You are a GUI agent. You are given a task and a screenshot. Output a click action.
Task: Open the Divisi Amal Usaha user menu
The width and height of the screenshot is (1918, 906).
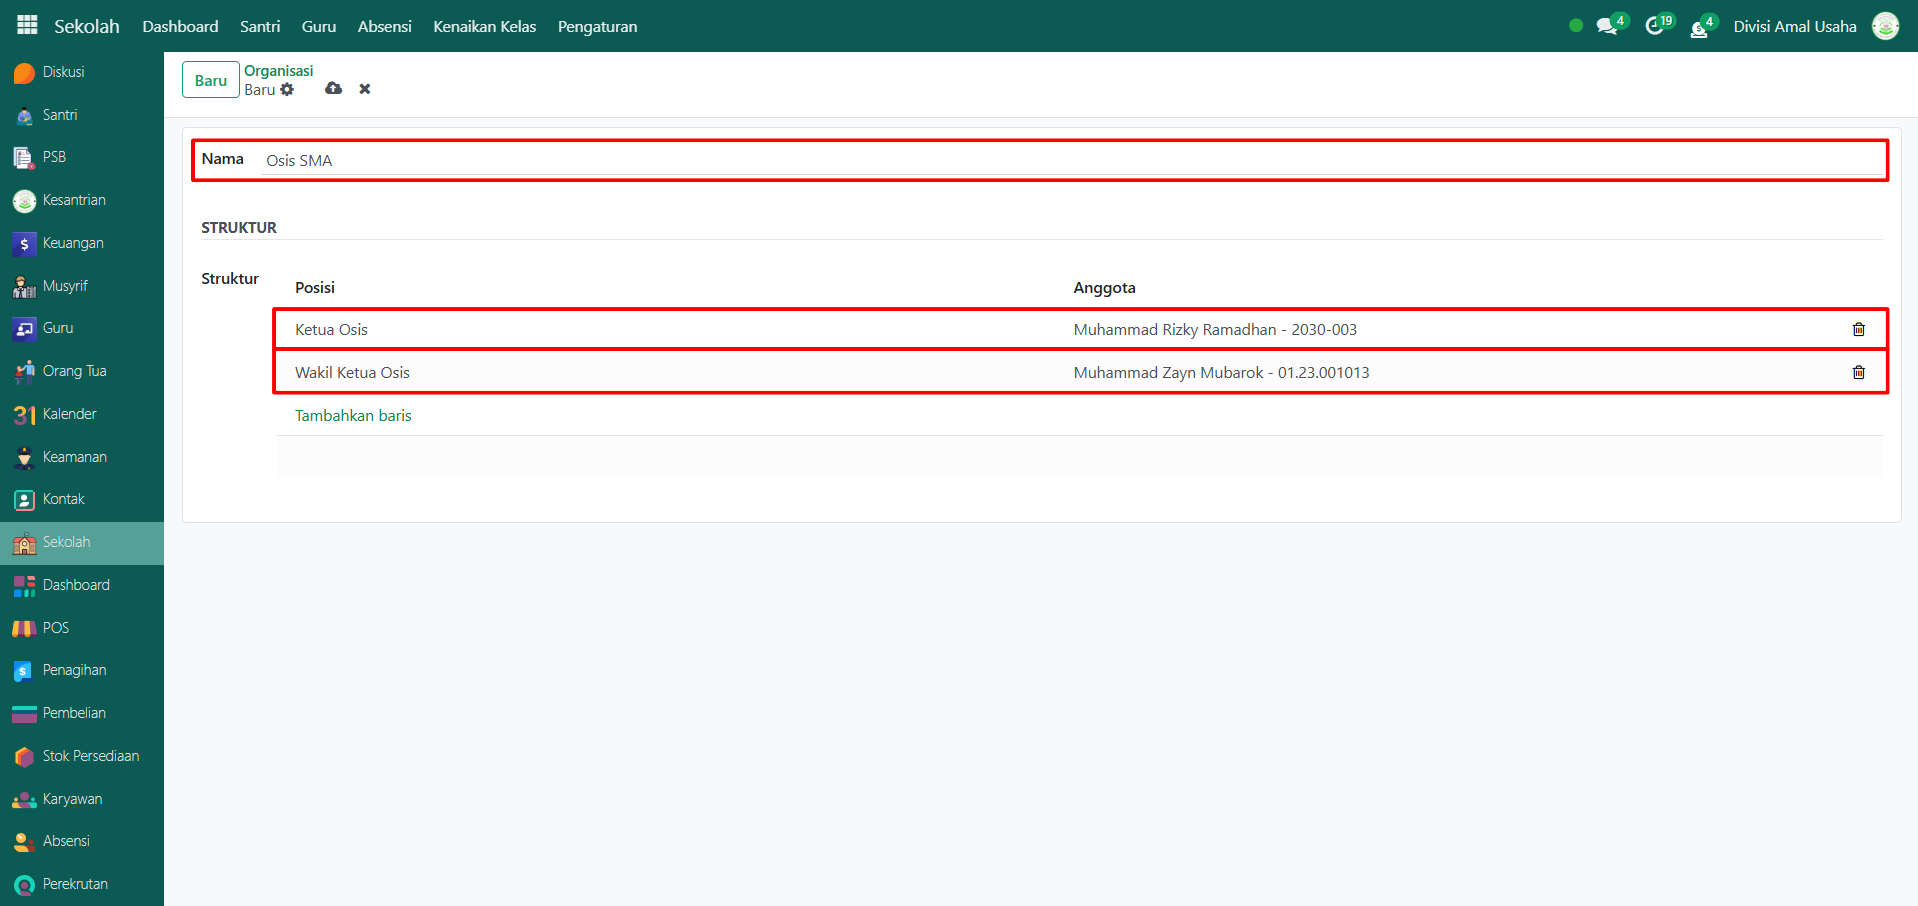1795,27
